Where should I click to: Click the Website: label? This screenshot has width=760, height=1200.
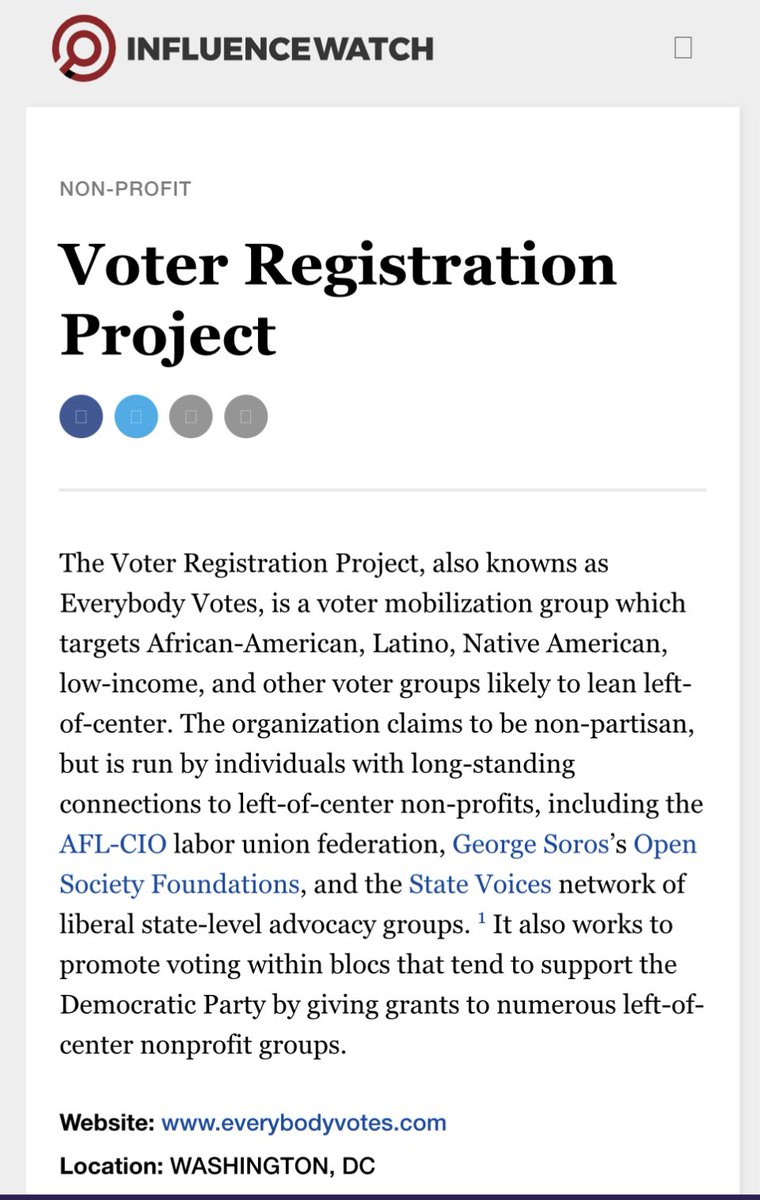[x=107, y=1122]
